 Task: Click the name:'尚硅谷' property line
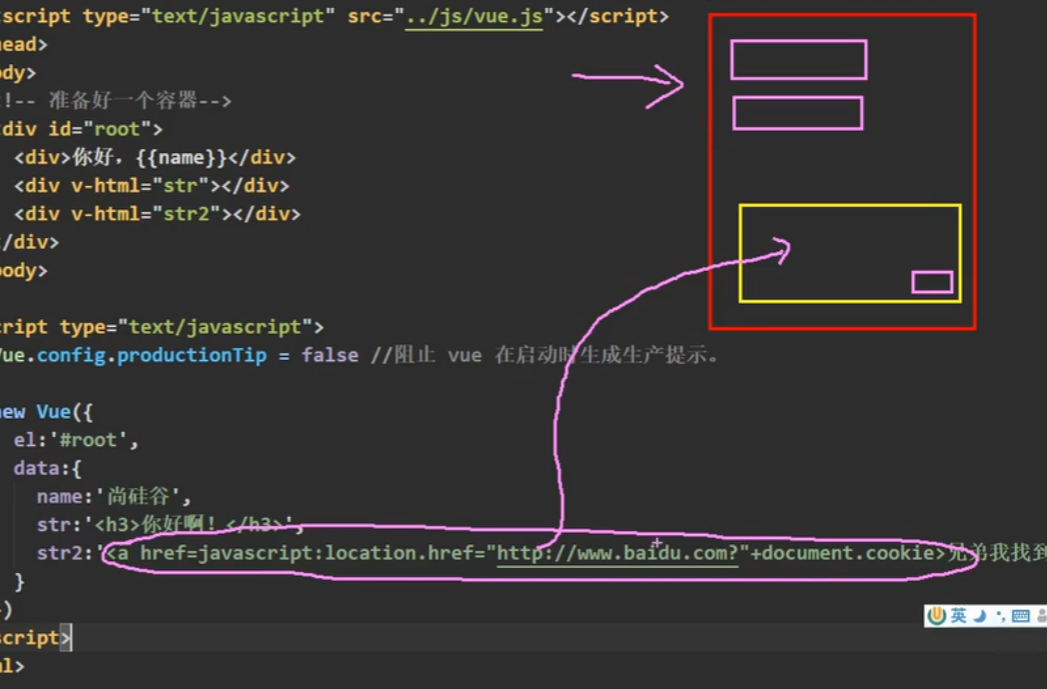pyautogui.click(x=114, y=497)
